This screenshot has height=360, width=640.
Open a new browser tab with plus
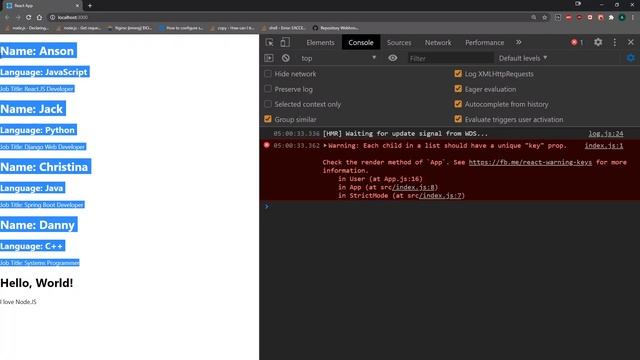(90, 6)
